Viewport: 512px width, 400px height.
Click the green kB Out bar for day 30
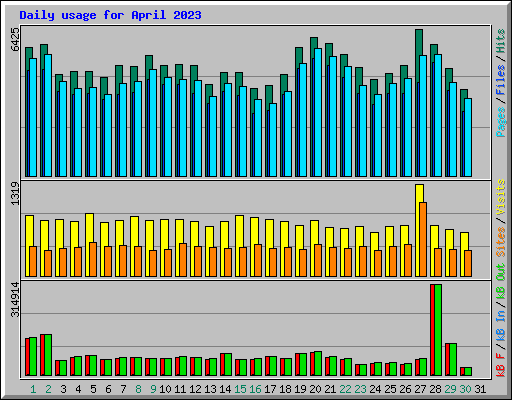(468, 372)
